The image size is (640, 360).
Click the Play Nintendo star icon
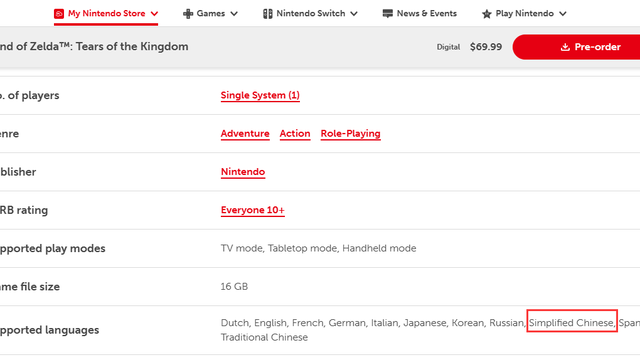(x=486, y=14)
